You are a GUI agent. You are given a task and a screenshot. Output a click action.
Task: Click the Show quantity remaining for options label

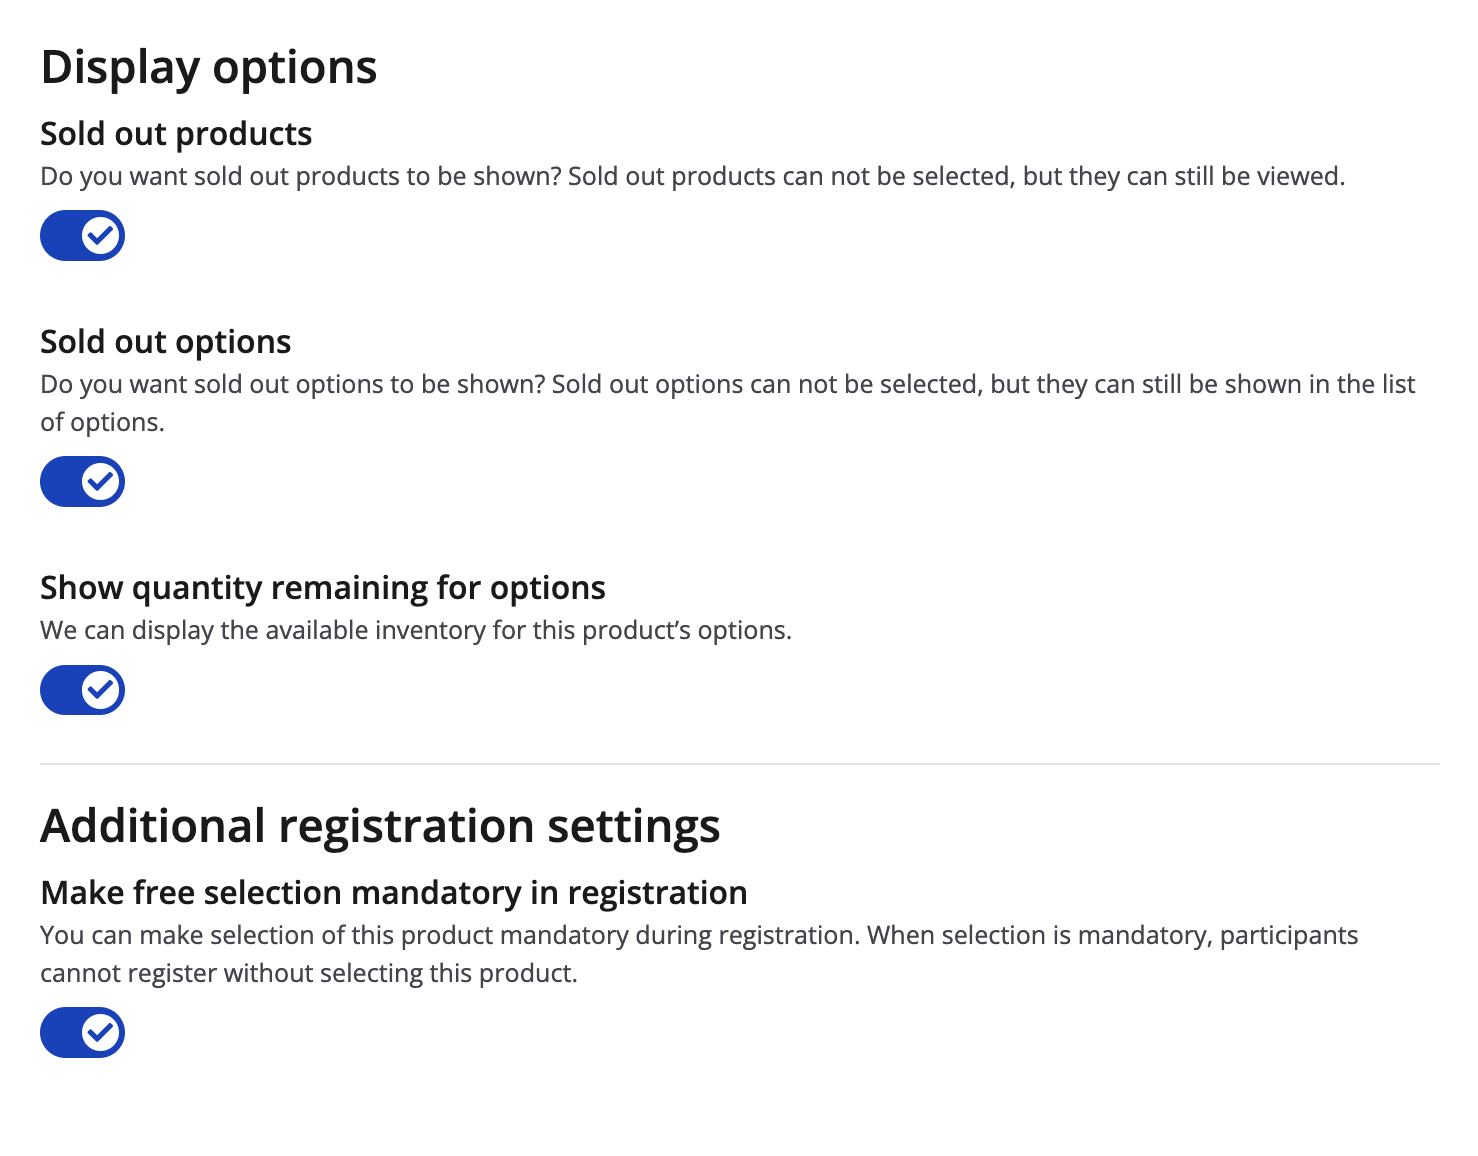pos(322,588)
